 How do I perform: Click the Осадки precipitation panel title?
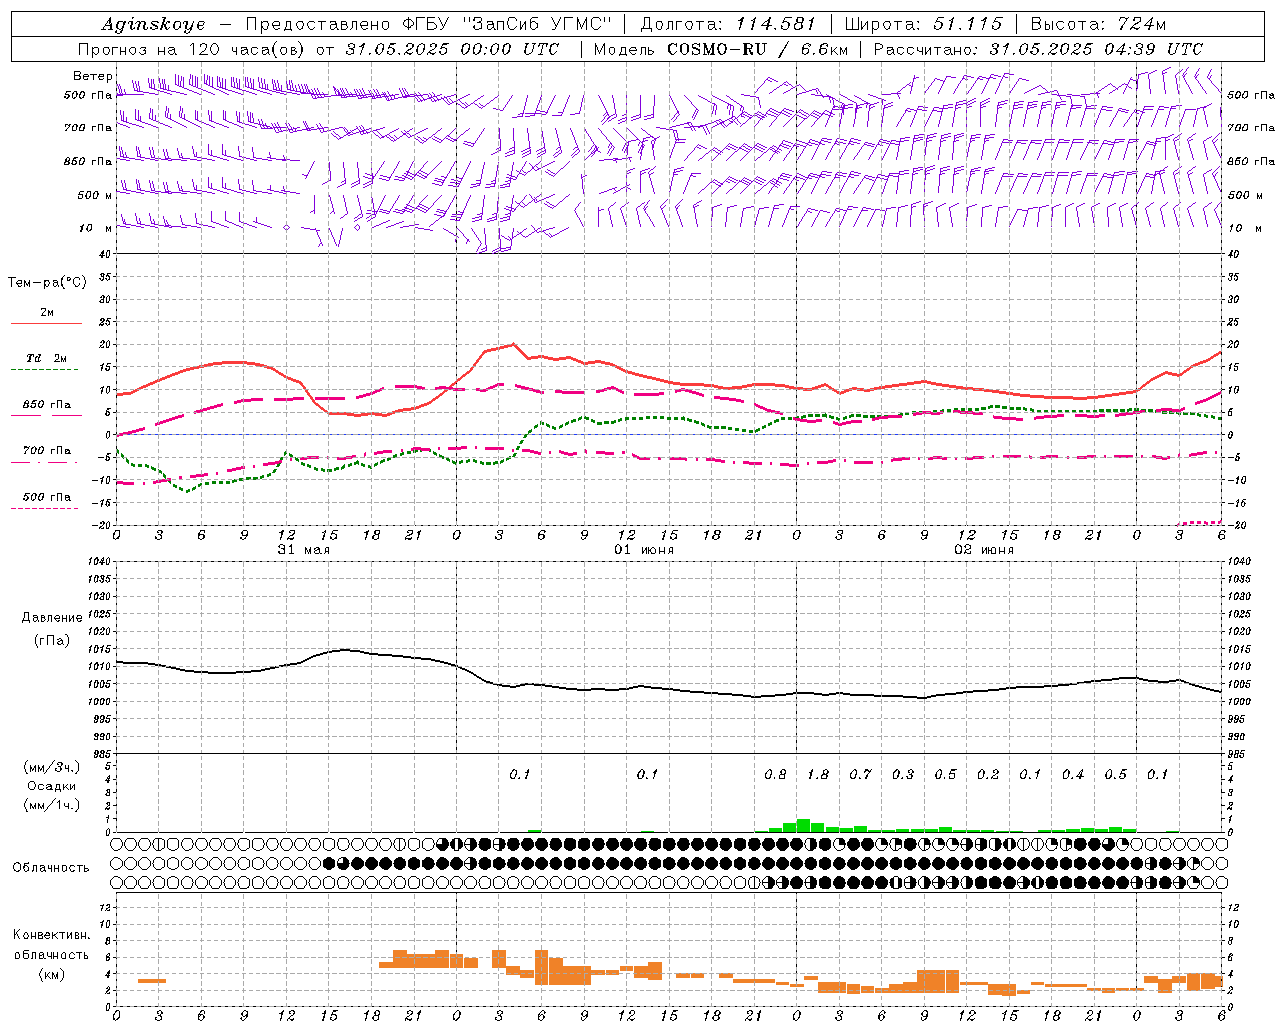pyautogui.click(x=52, y=786)
